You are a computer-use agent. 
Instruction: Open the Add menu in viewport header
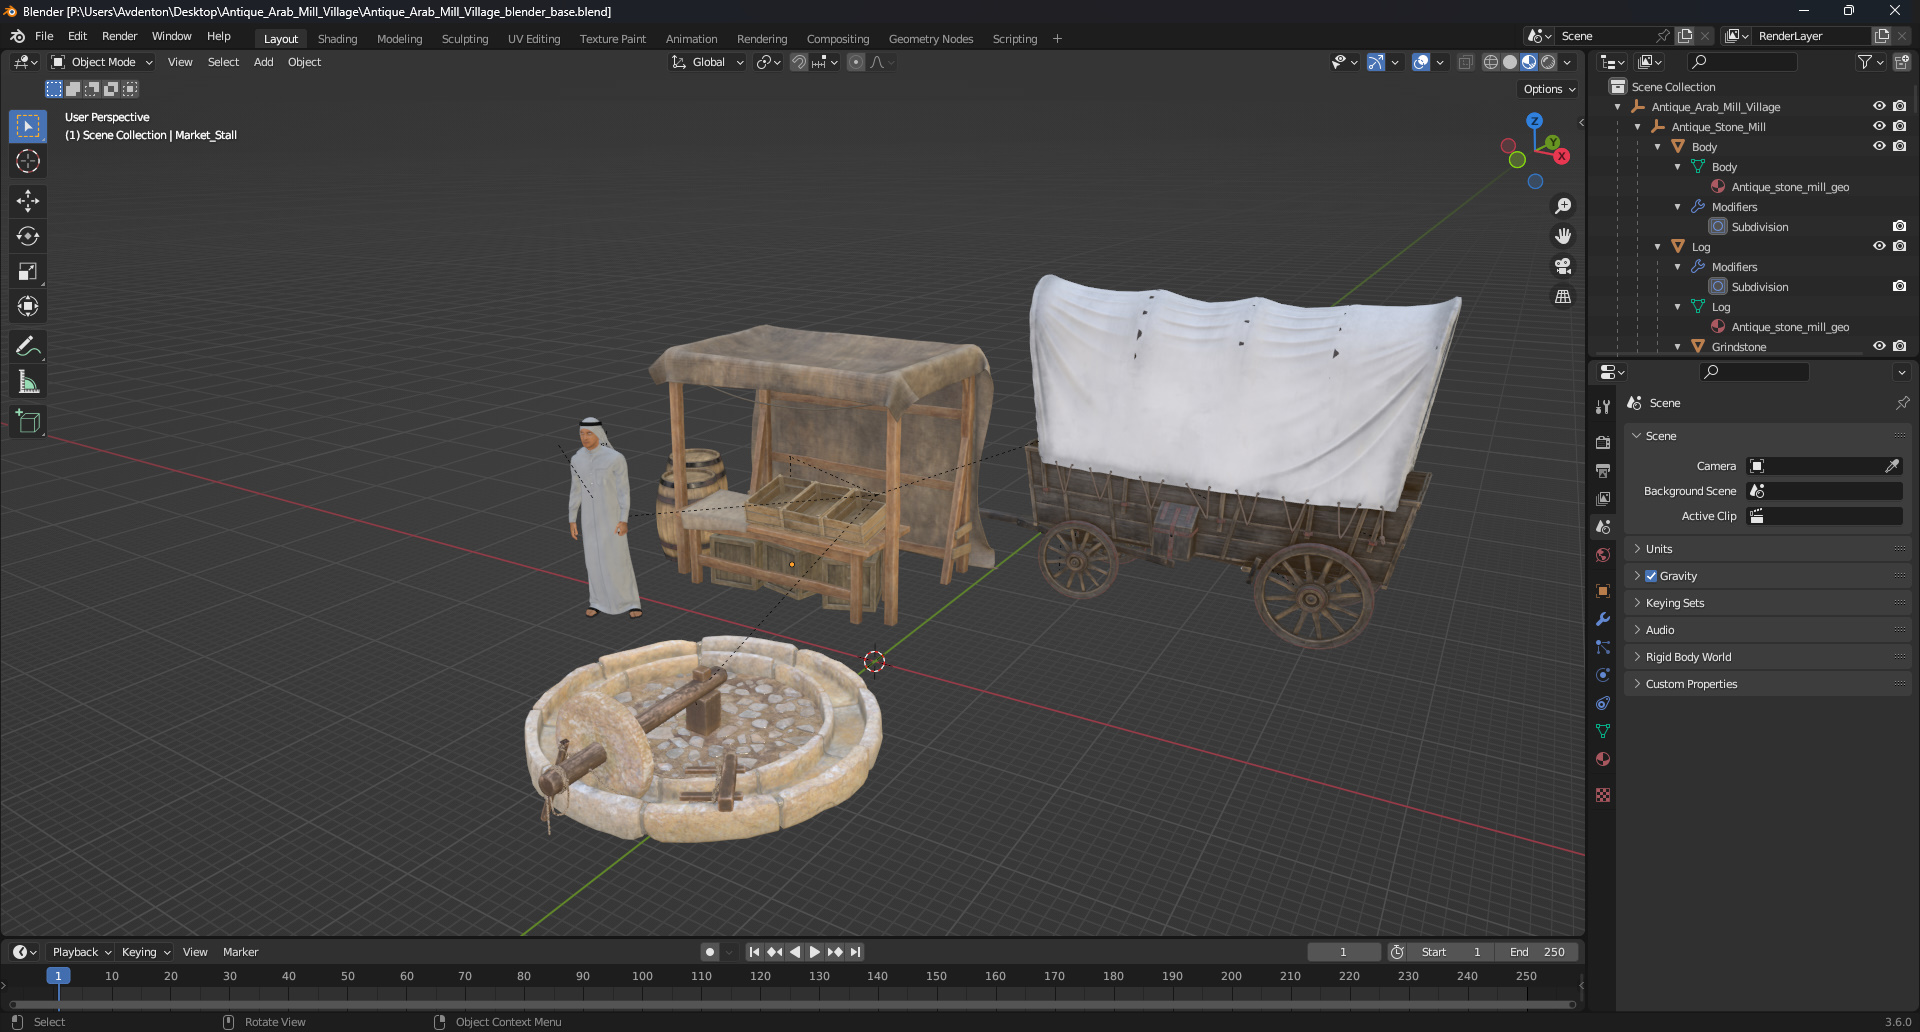[x=263, y=62]
